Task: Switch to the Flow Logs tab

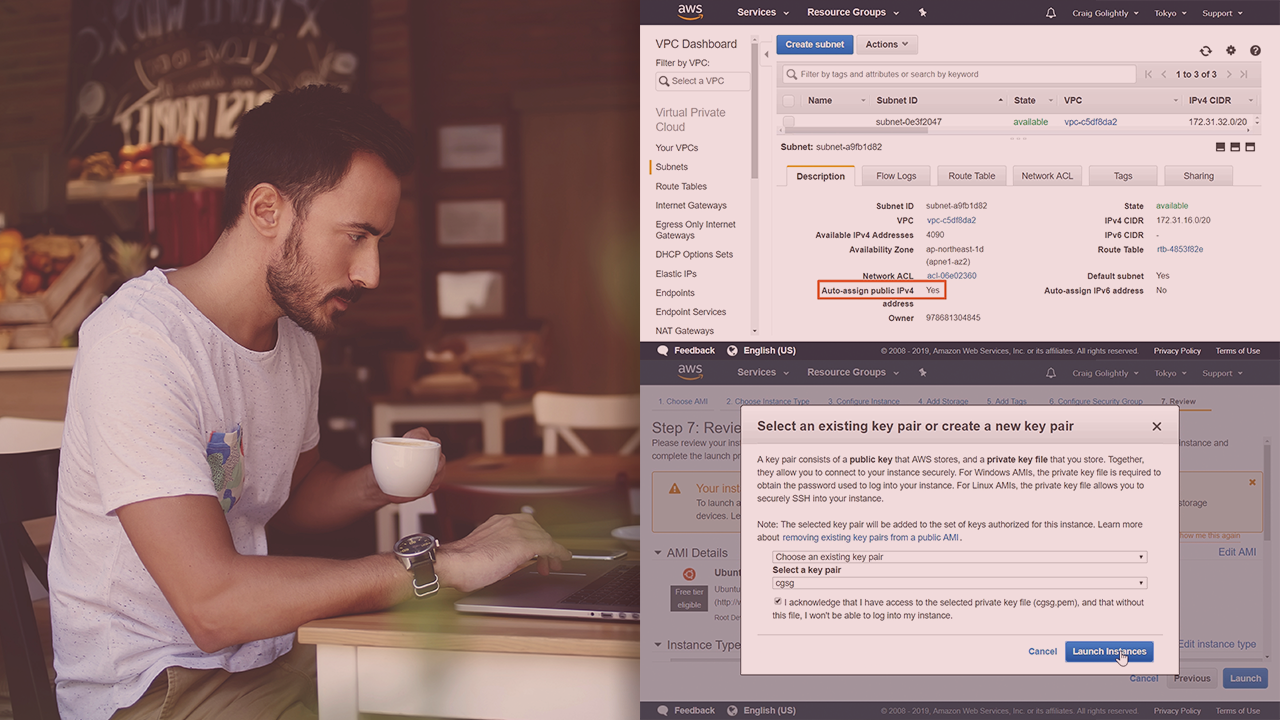Action: click(896, 176)
